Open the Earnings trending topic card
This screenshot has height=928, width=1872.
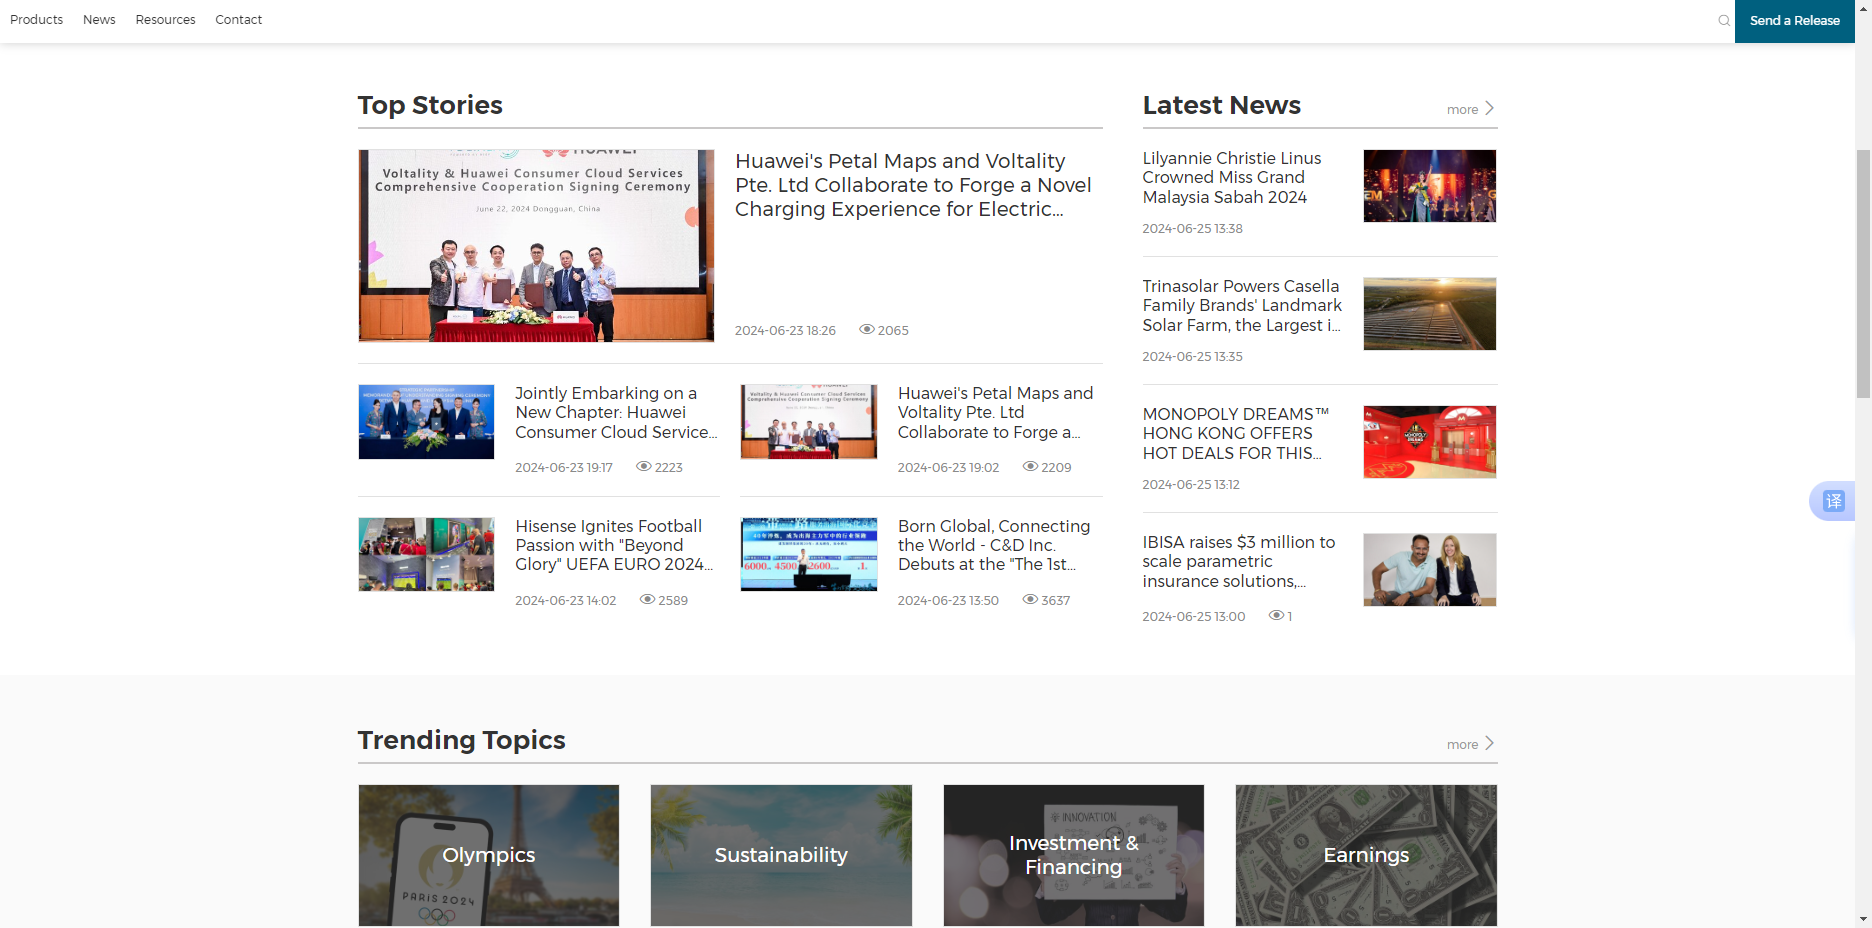click(x=1366, y=856)
